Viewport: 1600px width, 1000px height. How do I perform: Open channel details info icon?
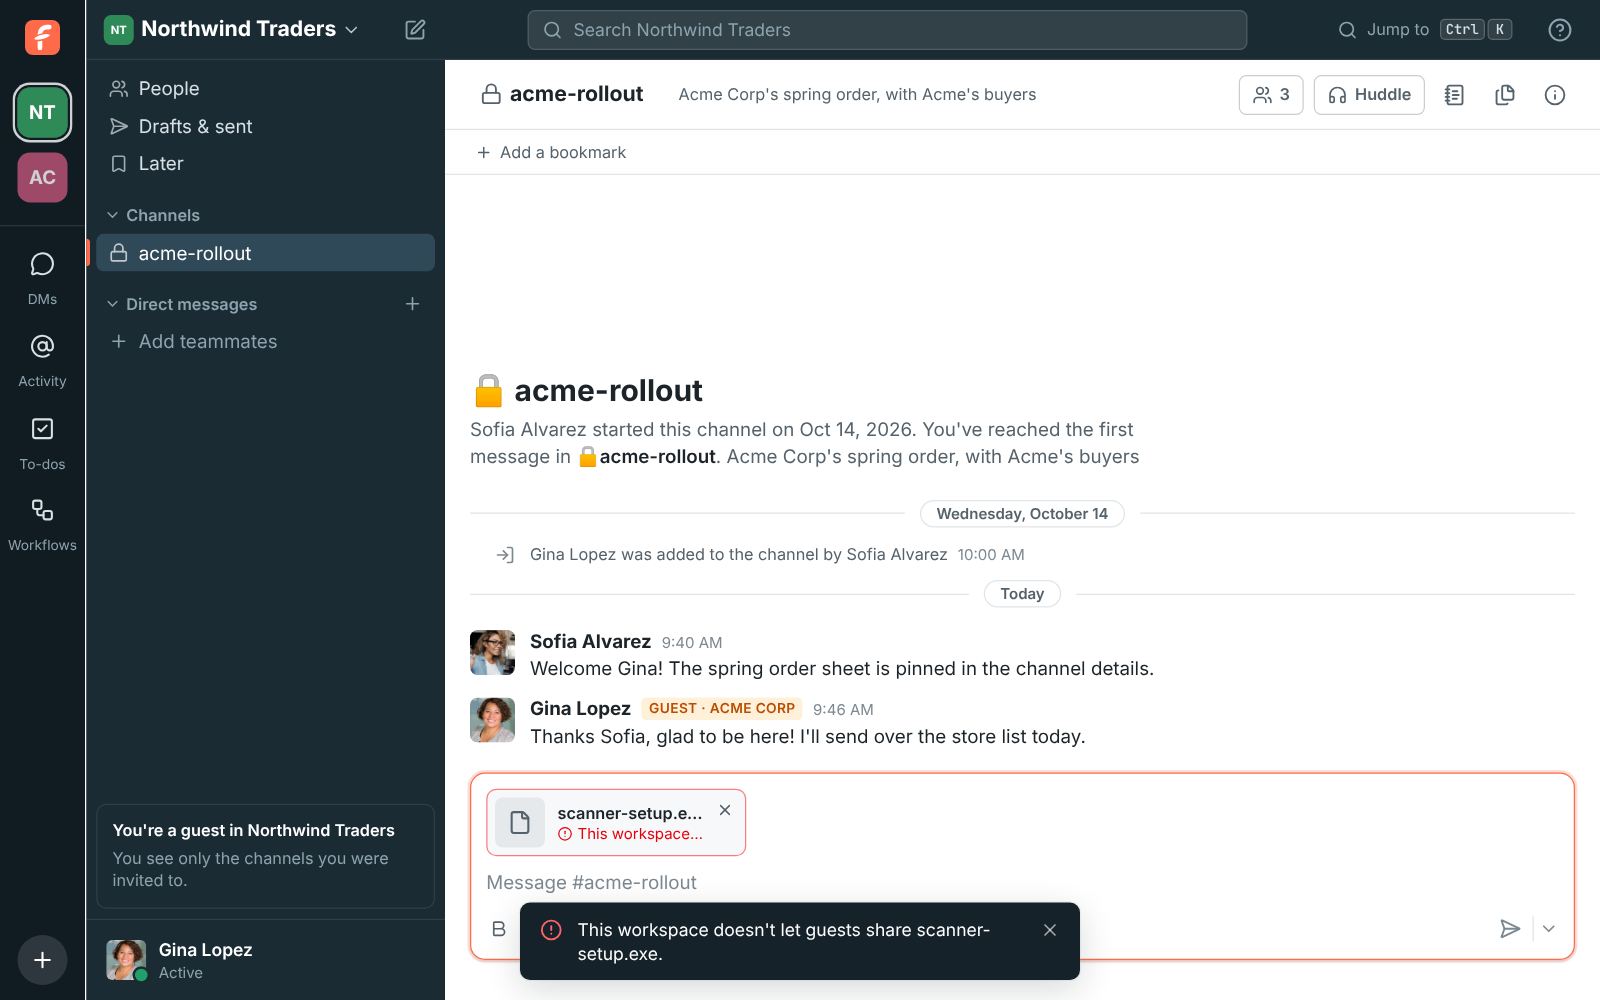click(1554, 95)
